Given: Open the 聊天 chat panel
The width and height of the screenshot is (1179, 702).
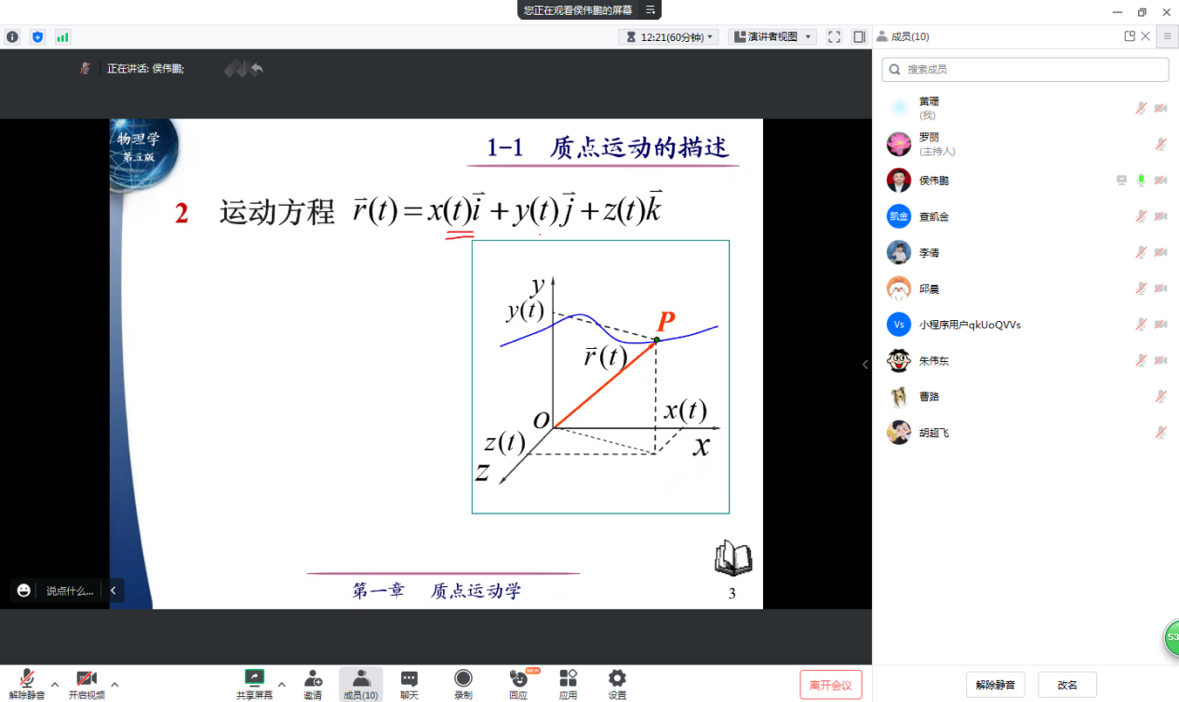Looking at the screenshot, I should (x=409, y=684).
